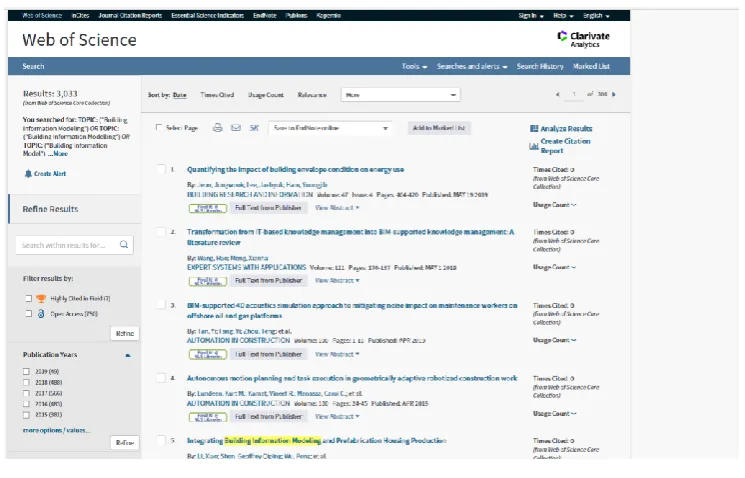
Task: Open InCites in top navigation
Action: [80, 16]
